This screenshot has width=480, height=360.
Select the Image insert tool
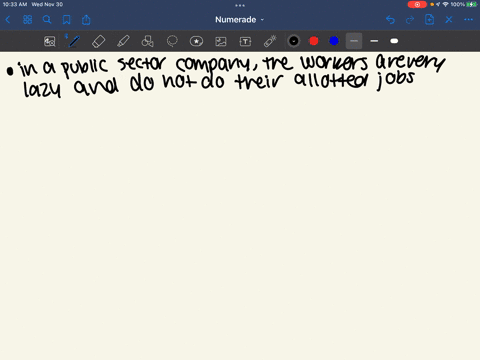221,41
